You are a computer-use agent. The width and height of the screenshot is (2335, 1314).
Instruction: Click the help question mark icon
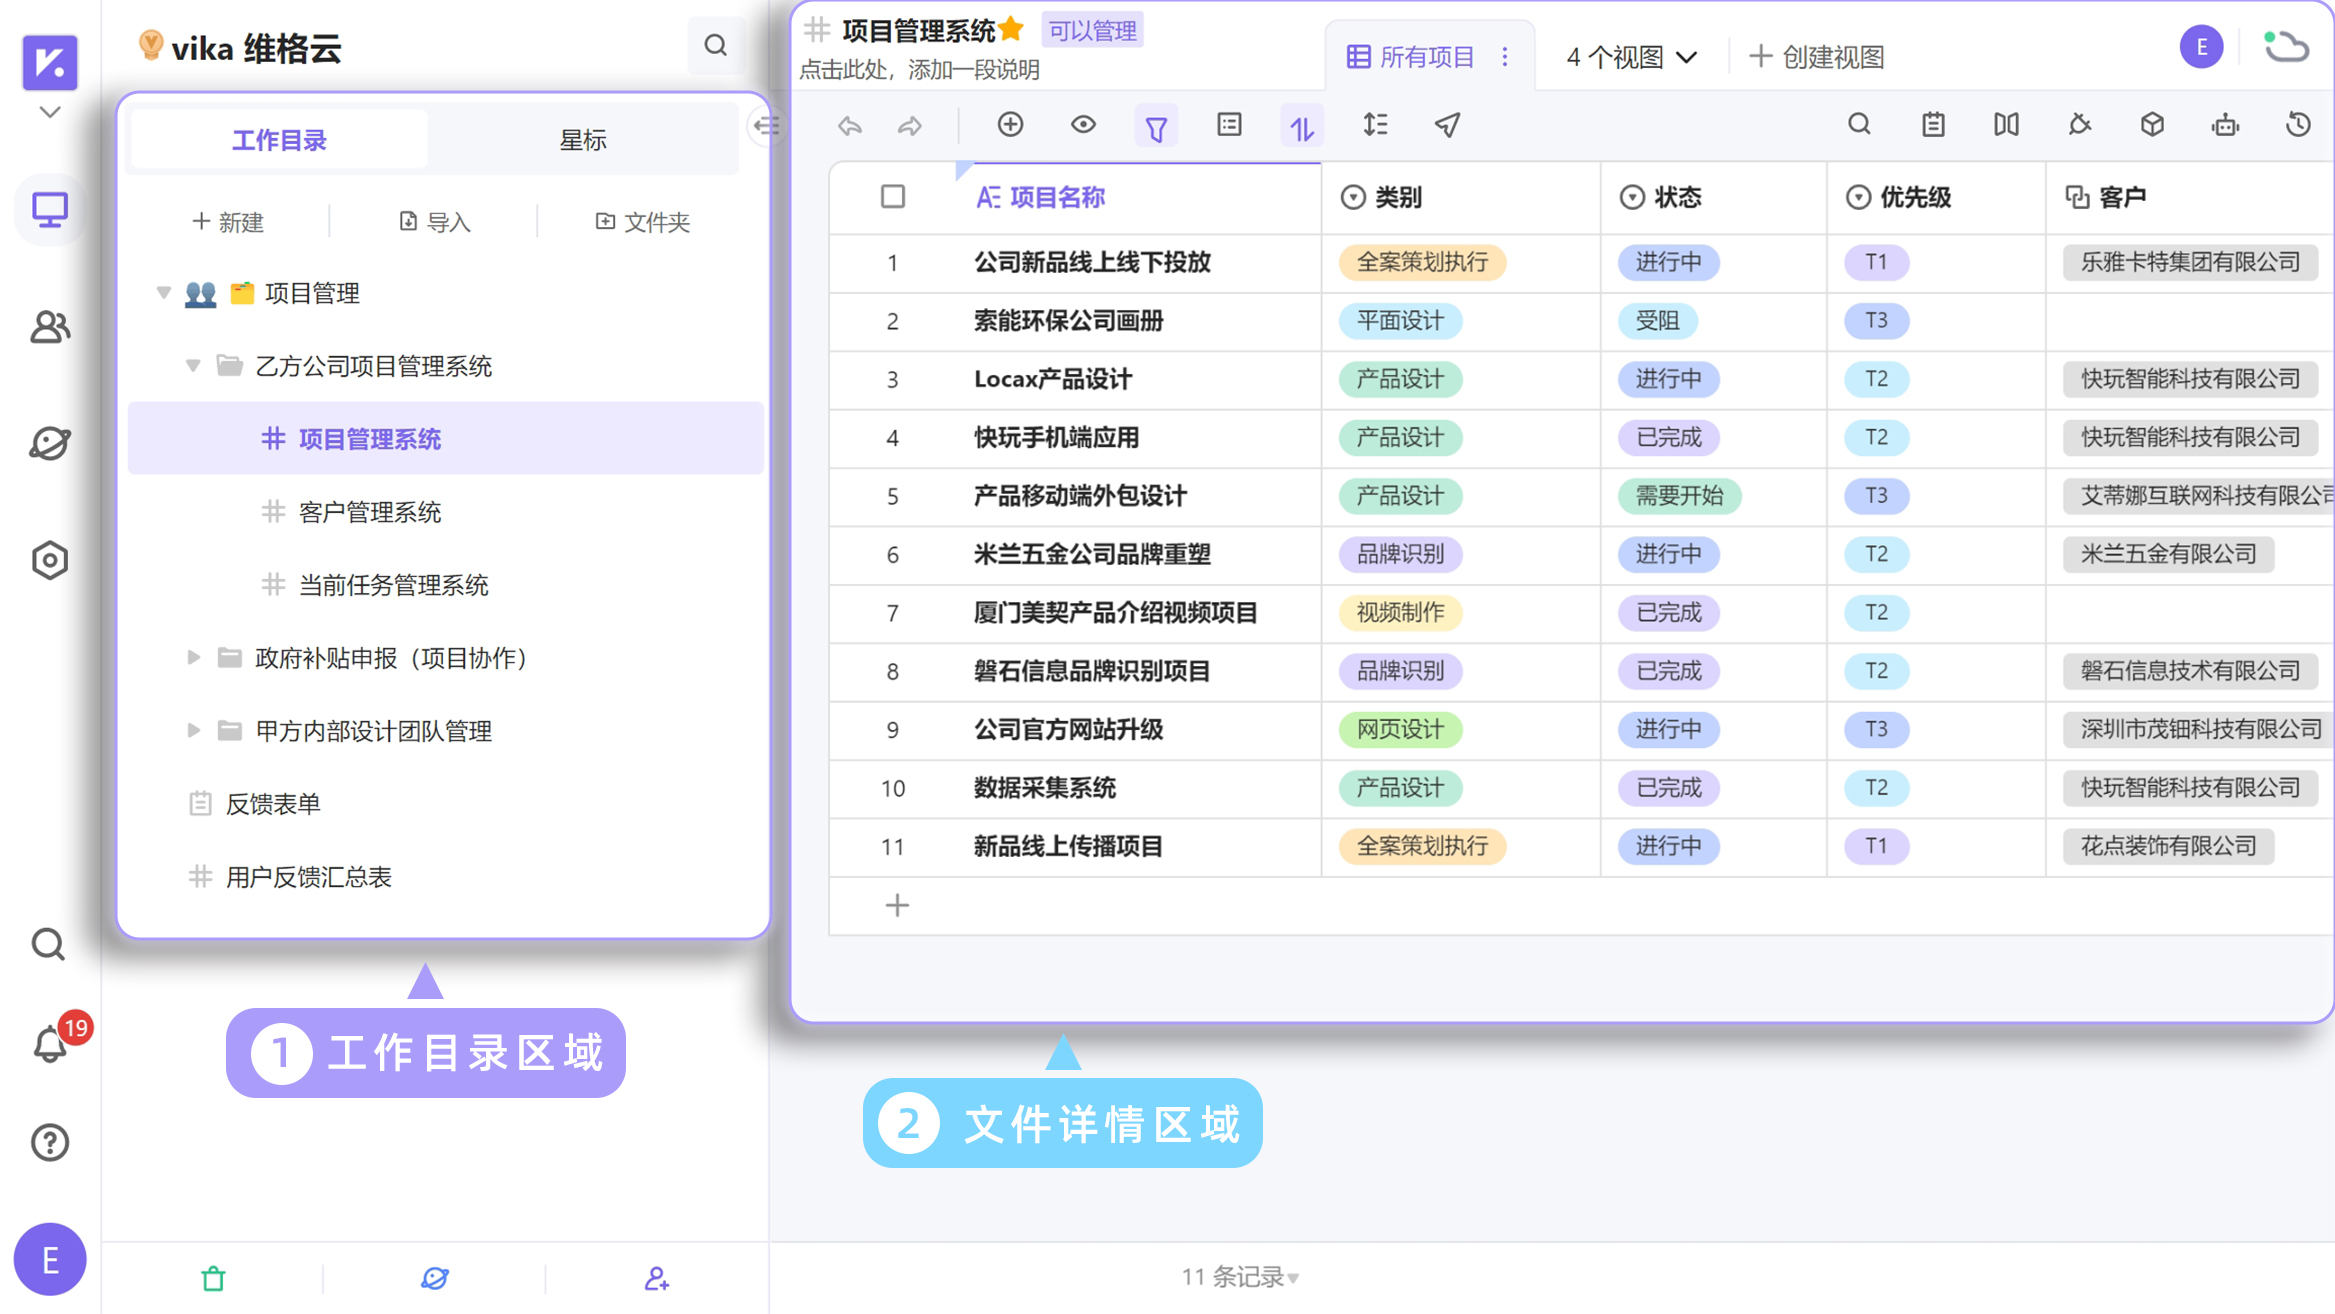click(x=49, y=1142)
